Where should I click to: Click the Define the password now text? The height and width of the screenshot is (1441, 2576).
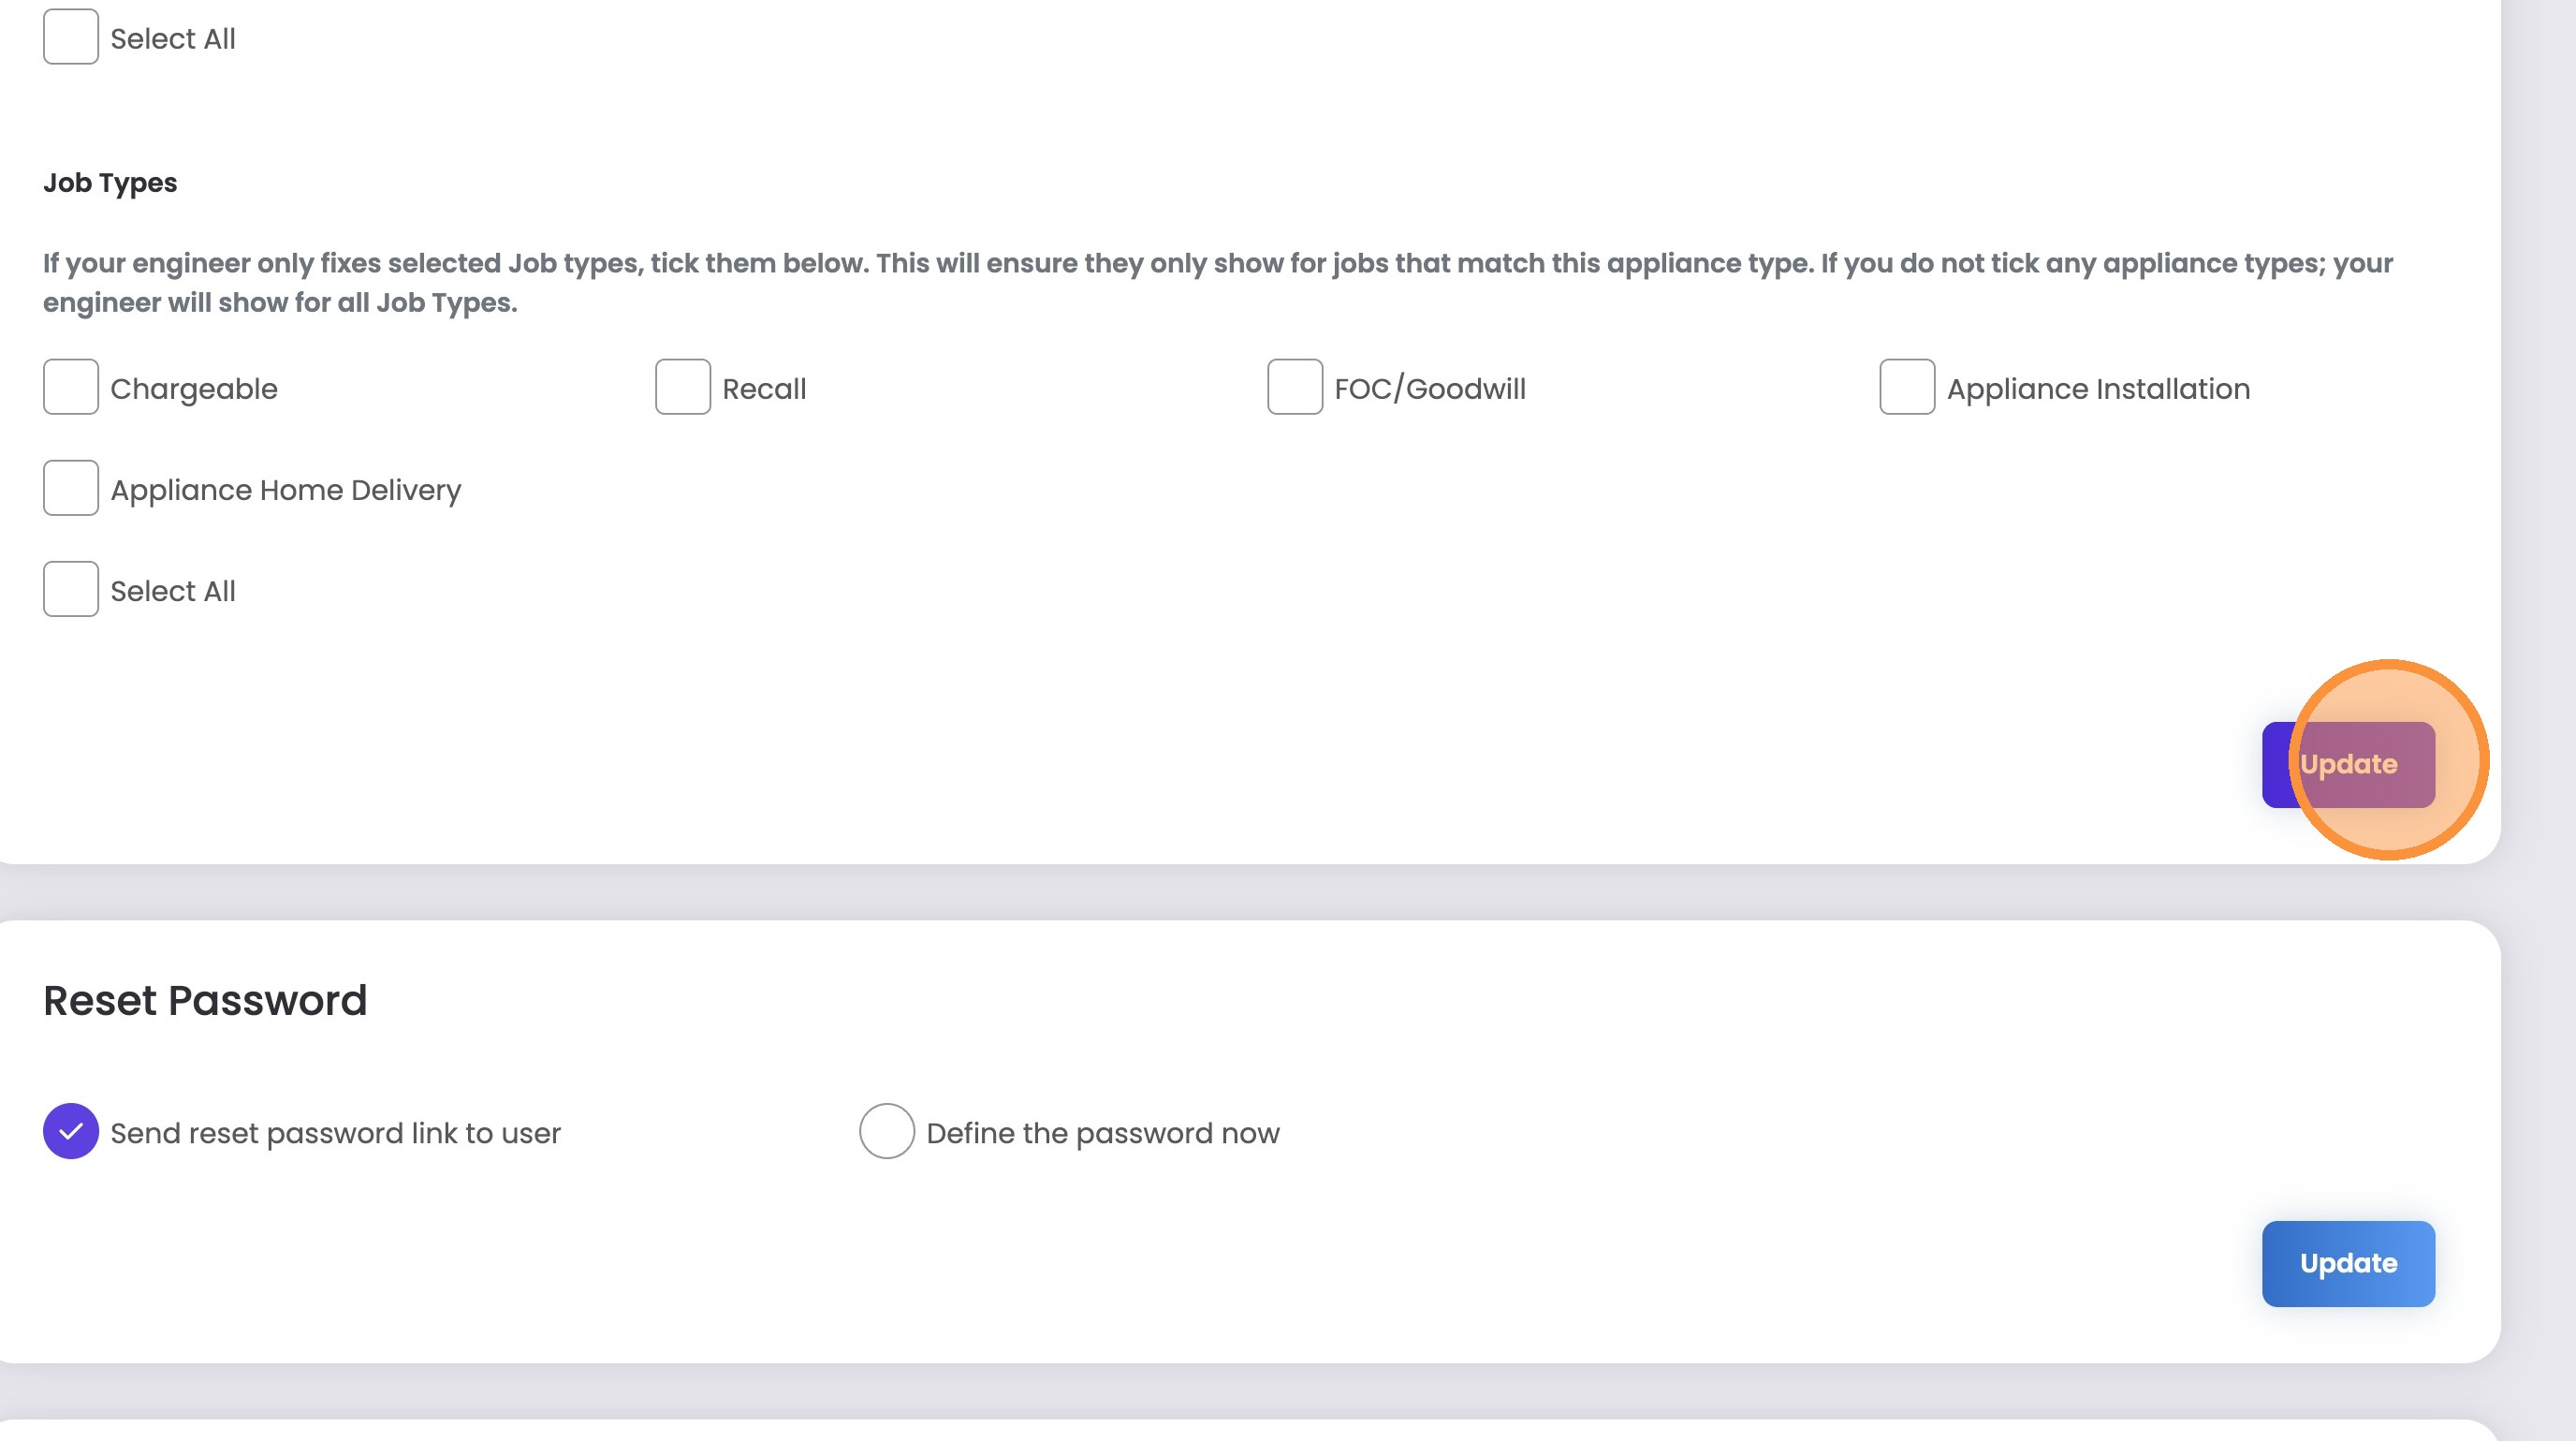click(x=1102, y=1133)
